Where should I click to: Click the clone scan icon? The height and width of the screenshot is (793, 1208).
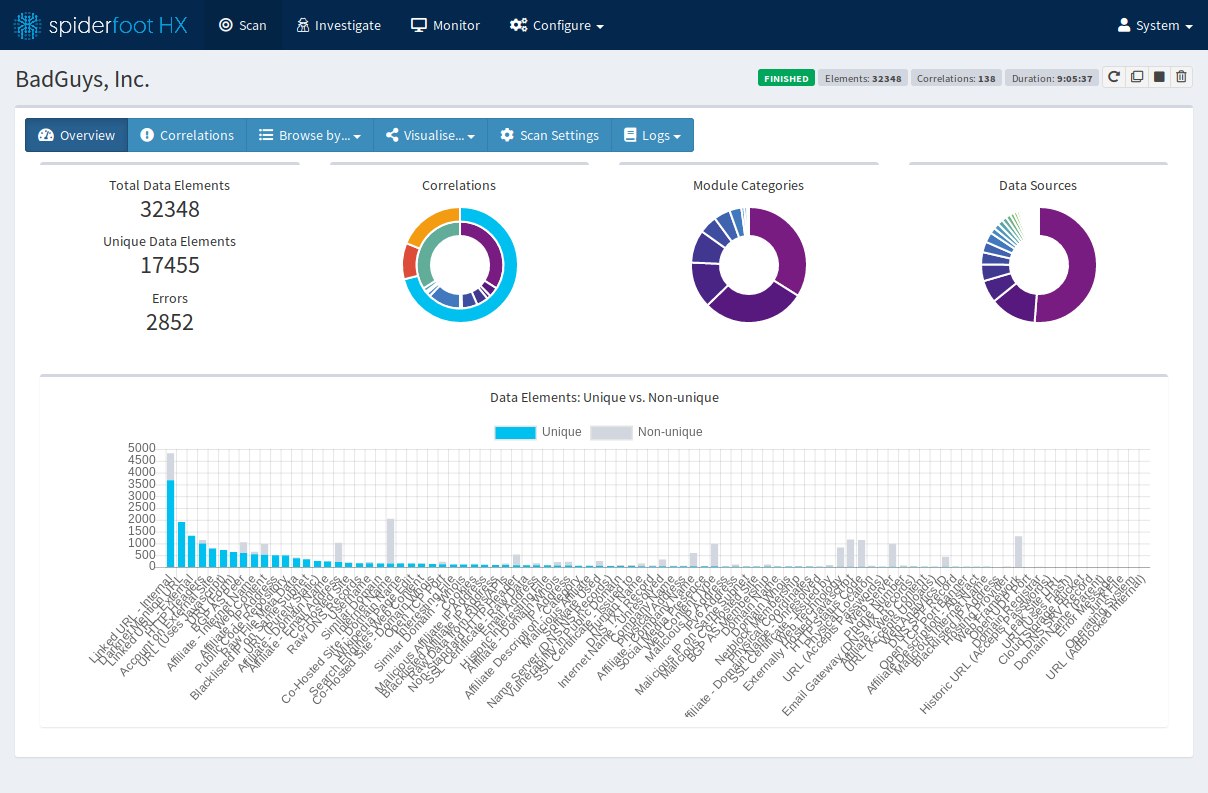1136,77
